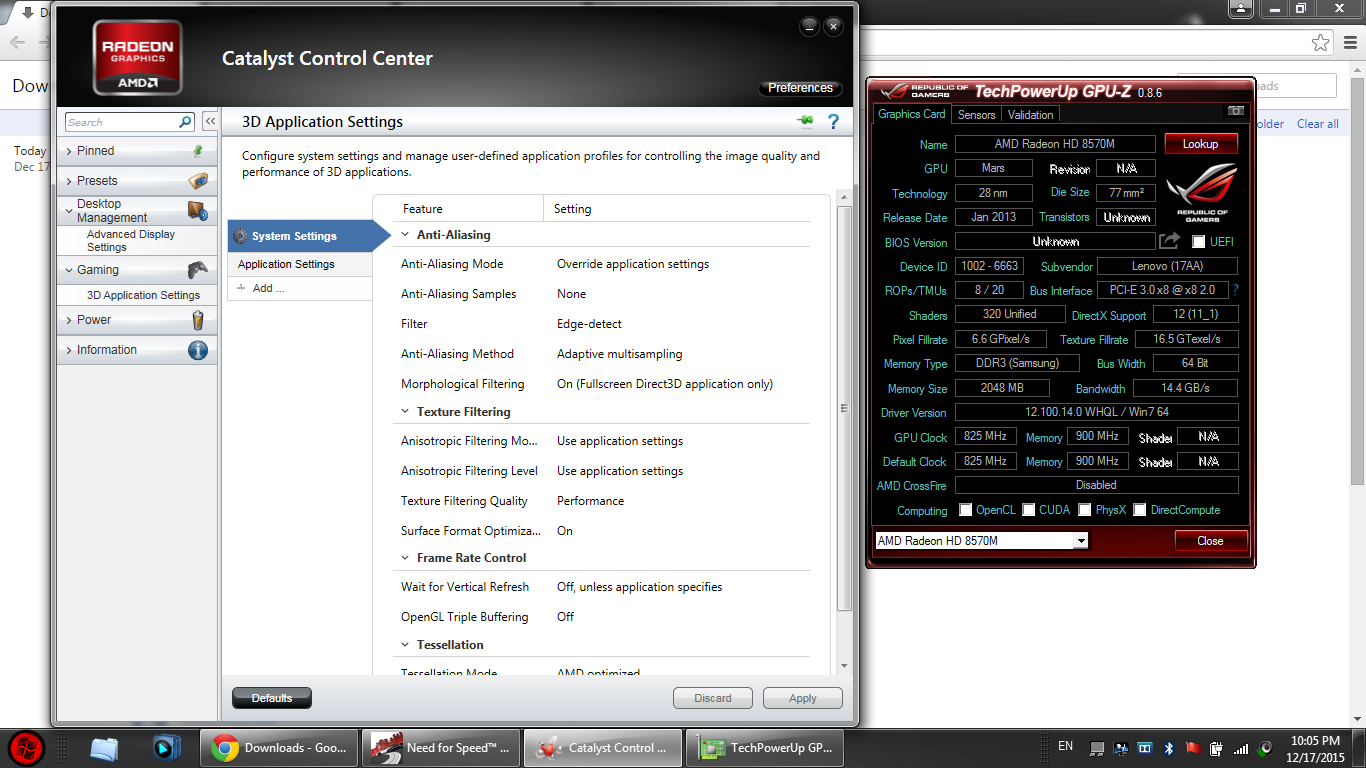Screen dimensions: 1366x768
Task: Click the Defaults button
Action: 271,698
